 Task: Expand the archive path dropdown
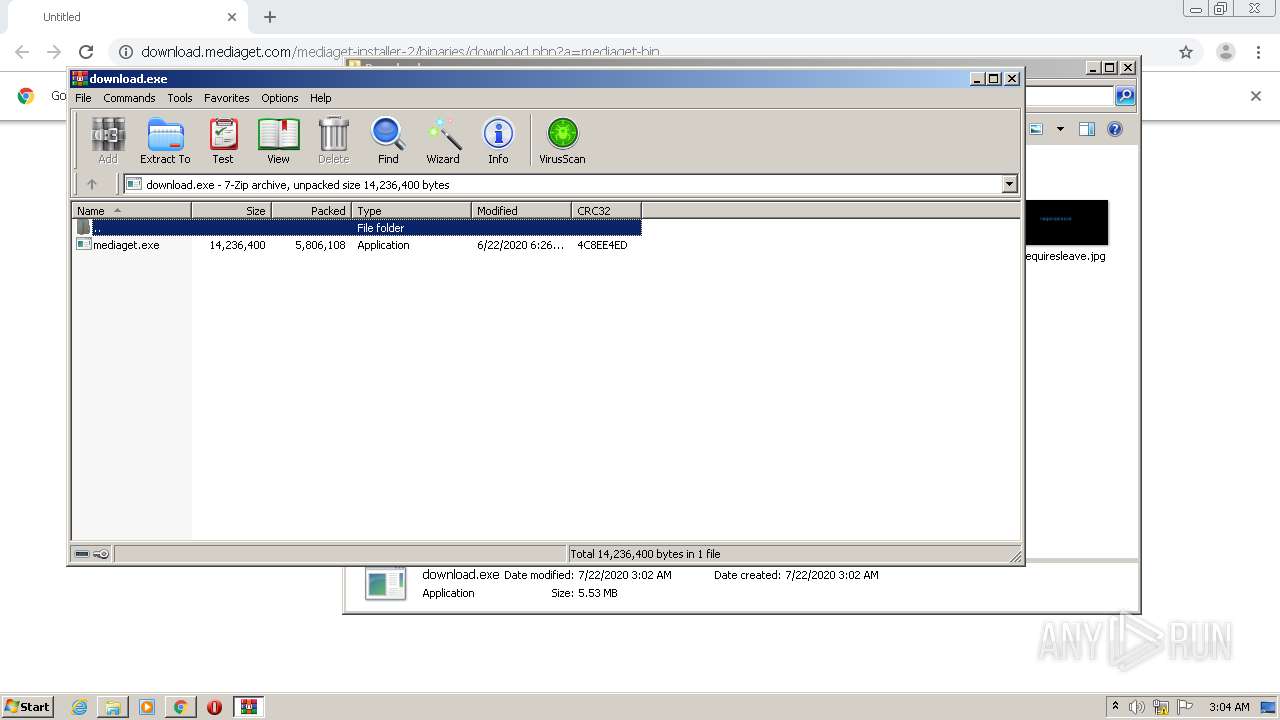pyautogui.click(x=1009, y=184)
